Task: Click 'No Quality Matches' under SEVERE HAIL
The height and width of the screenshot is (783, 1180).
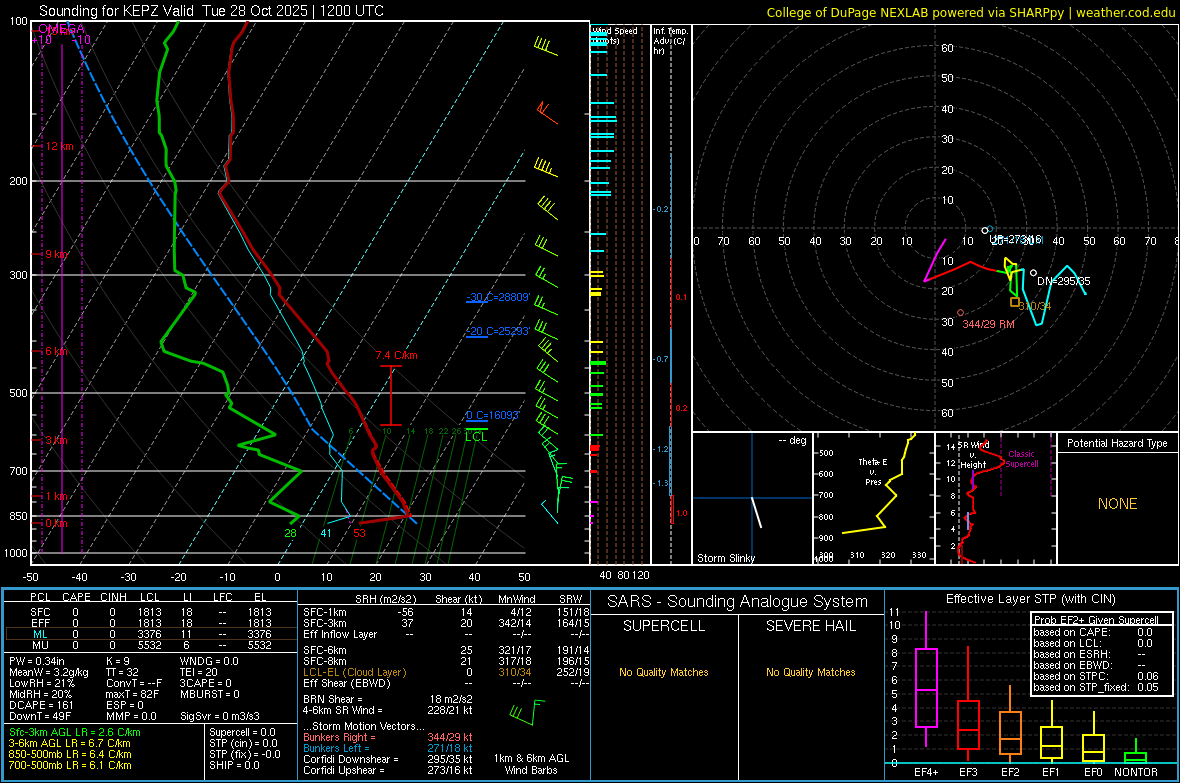Action: tap(810, 672)
